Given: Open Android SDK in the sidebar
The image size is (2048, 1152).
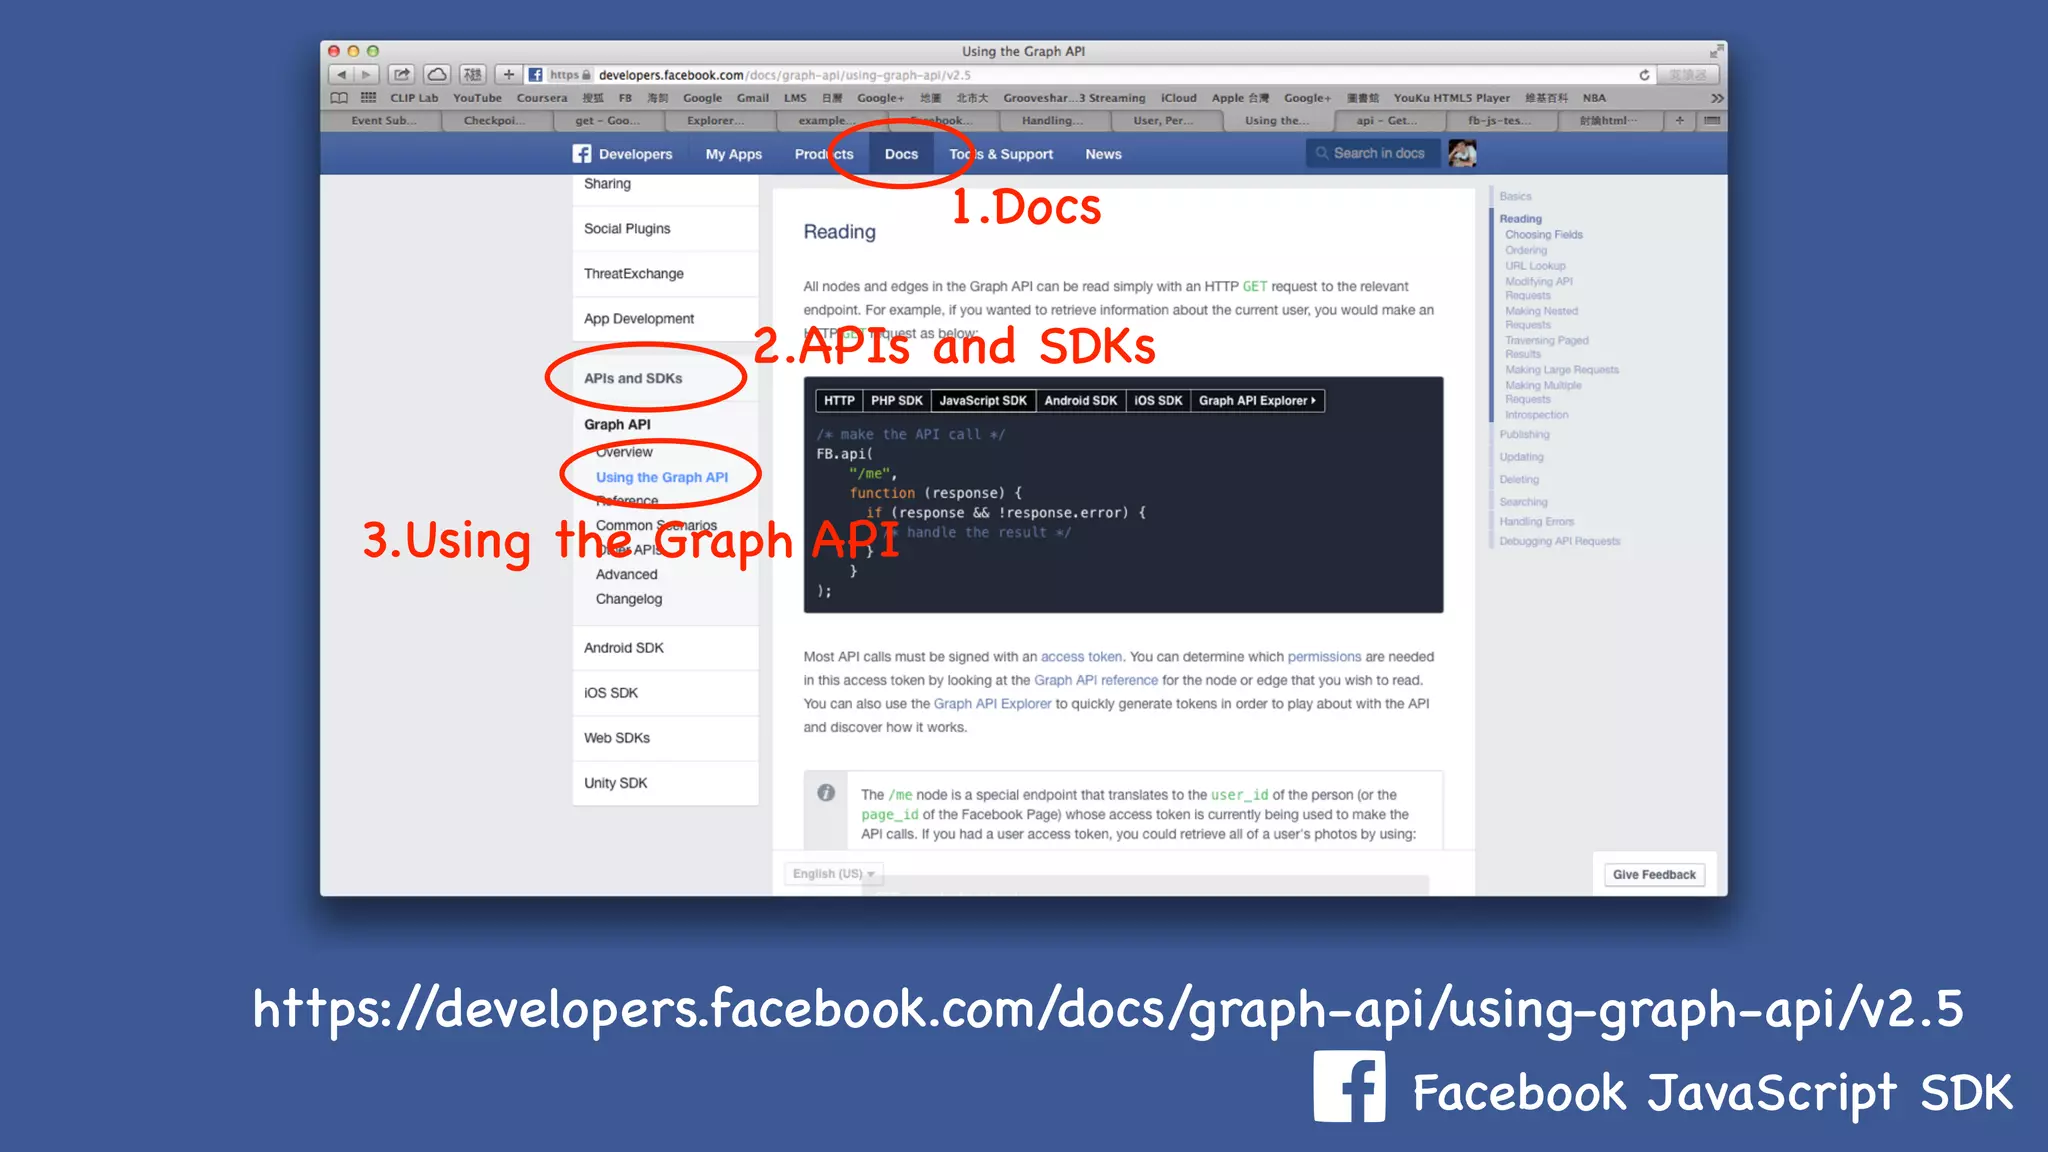Looking at the screenshot, I should pos(665,648).
